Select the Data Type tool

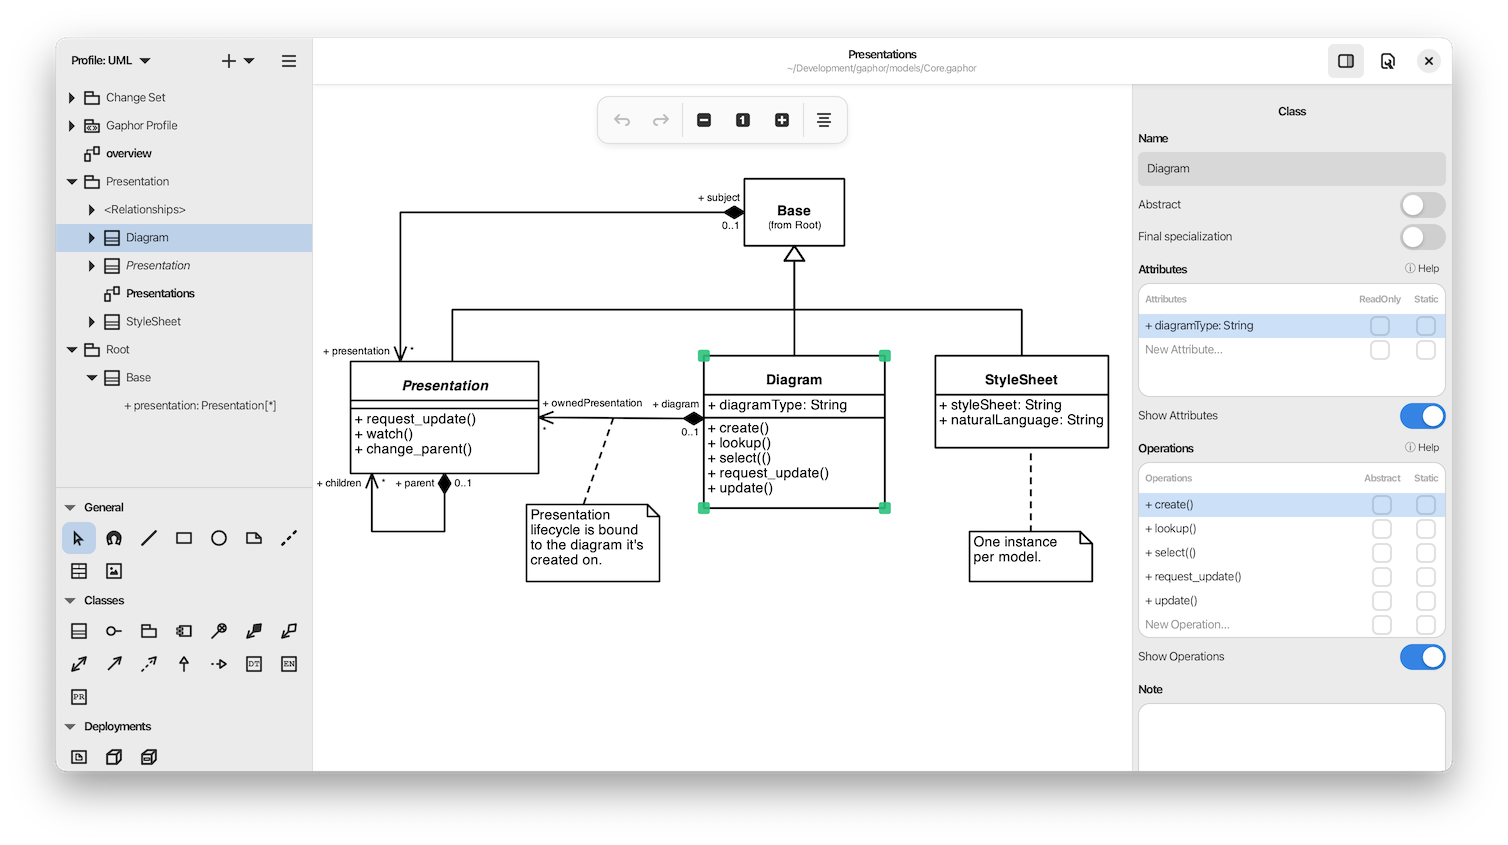(x=254, y=663)
